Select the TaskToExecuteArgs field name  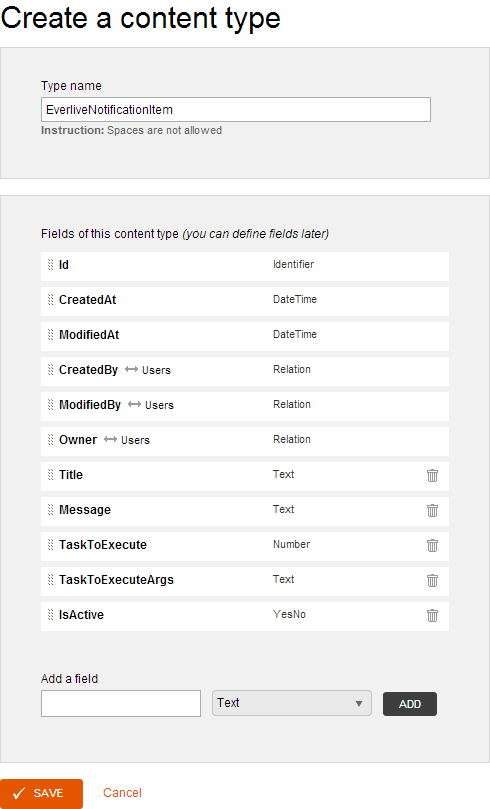coord(117,580)
